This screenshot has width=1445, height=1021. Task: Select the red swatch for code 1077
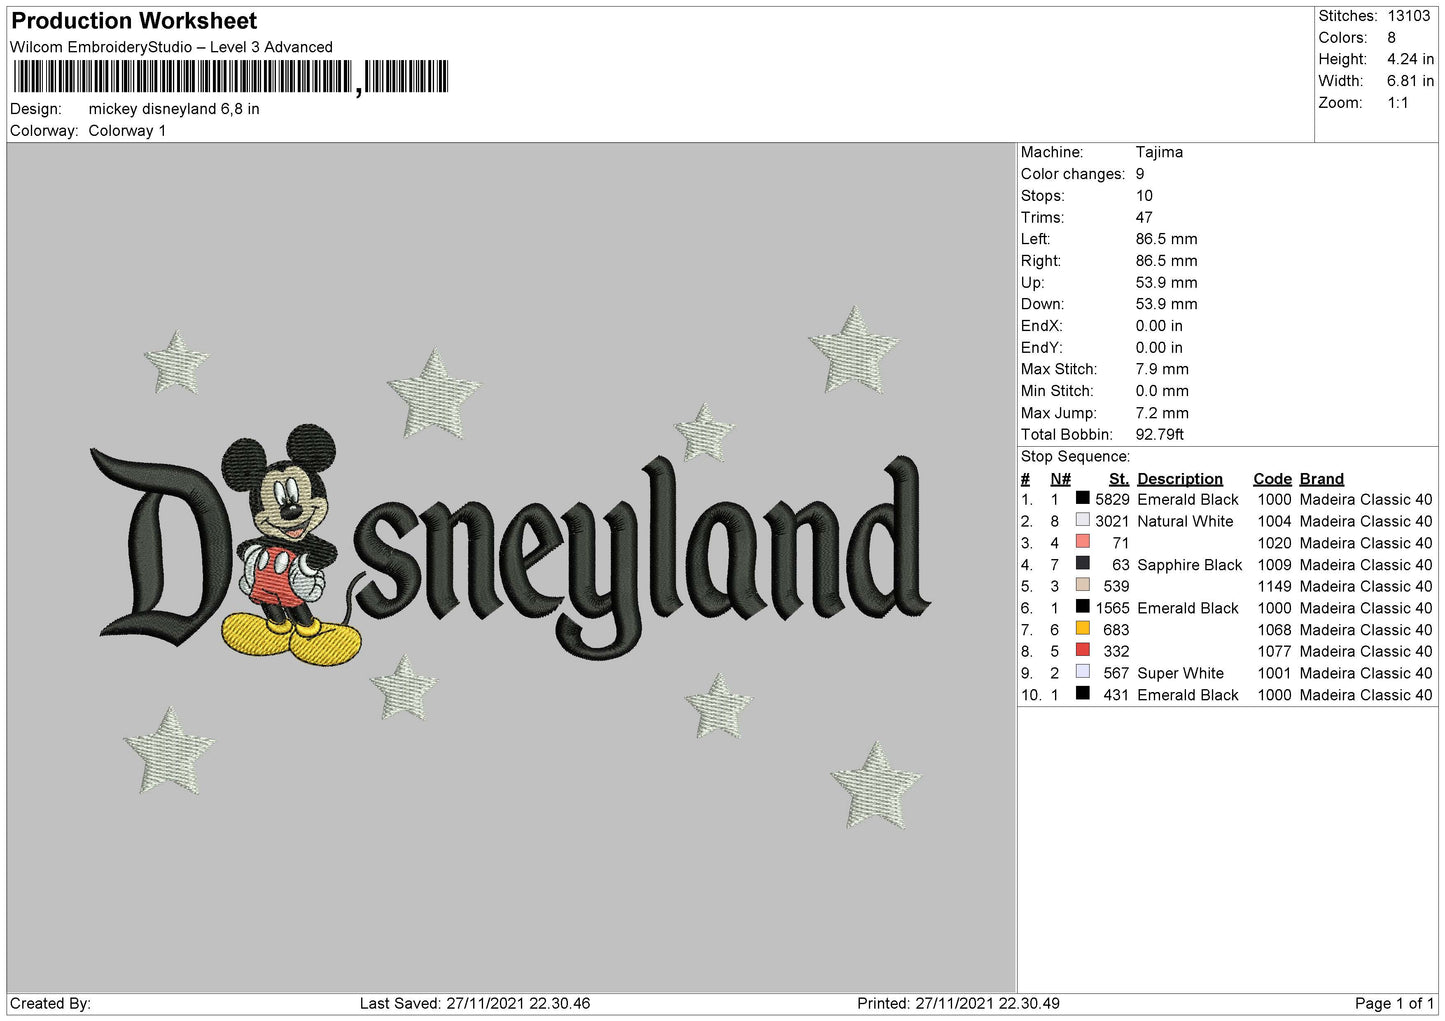pos(1082,650)
